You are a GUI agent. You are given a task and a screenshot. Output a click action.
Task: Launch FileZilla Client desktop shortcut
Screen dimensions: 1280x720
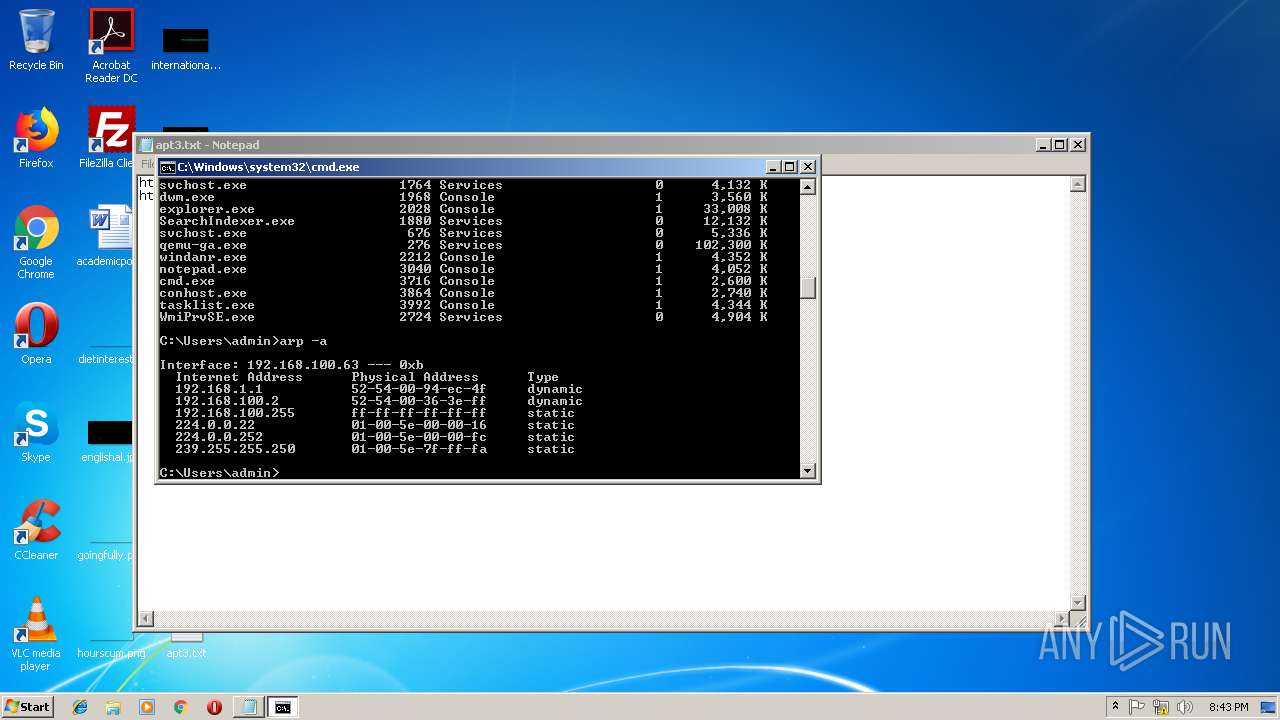107,138
